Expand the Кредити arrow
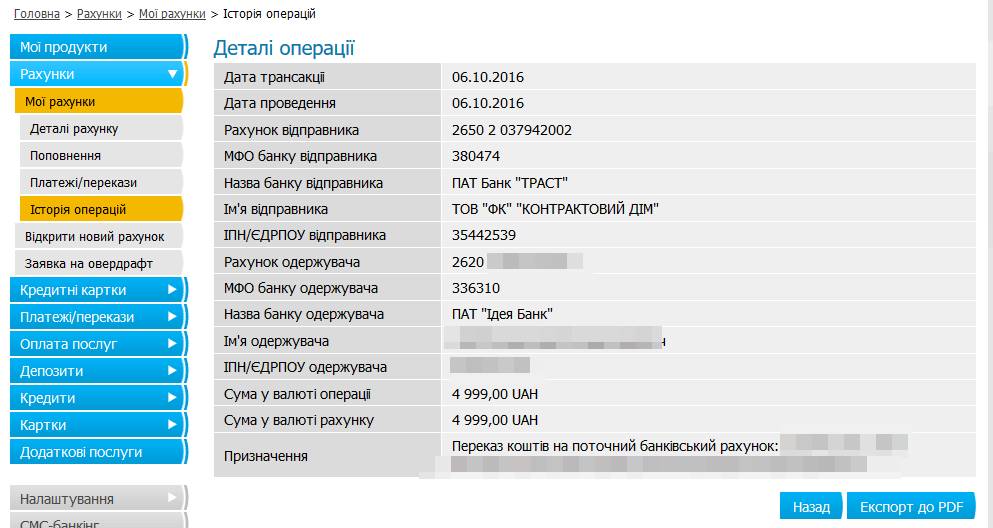 [172, 398]
